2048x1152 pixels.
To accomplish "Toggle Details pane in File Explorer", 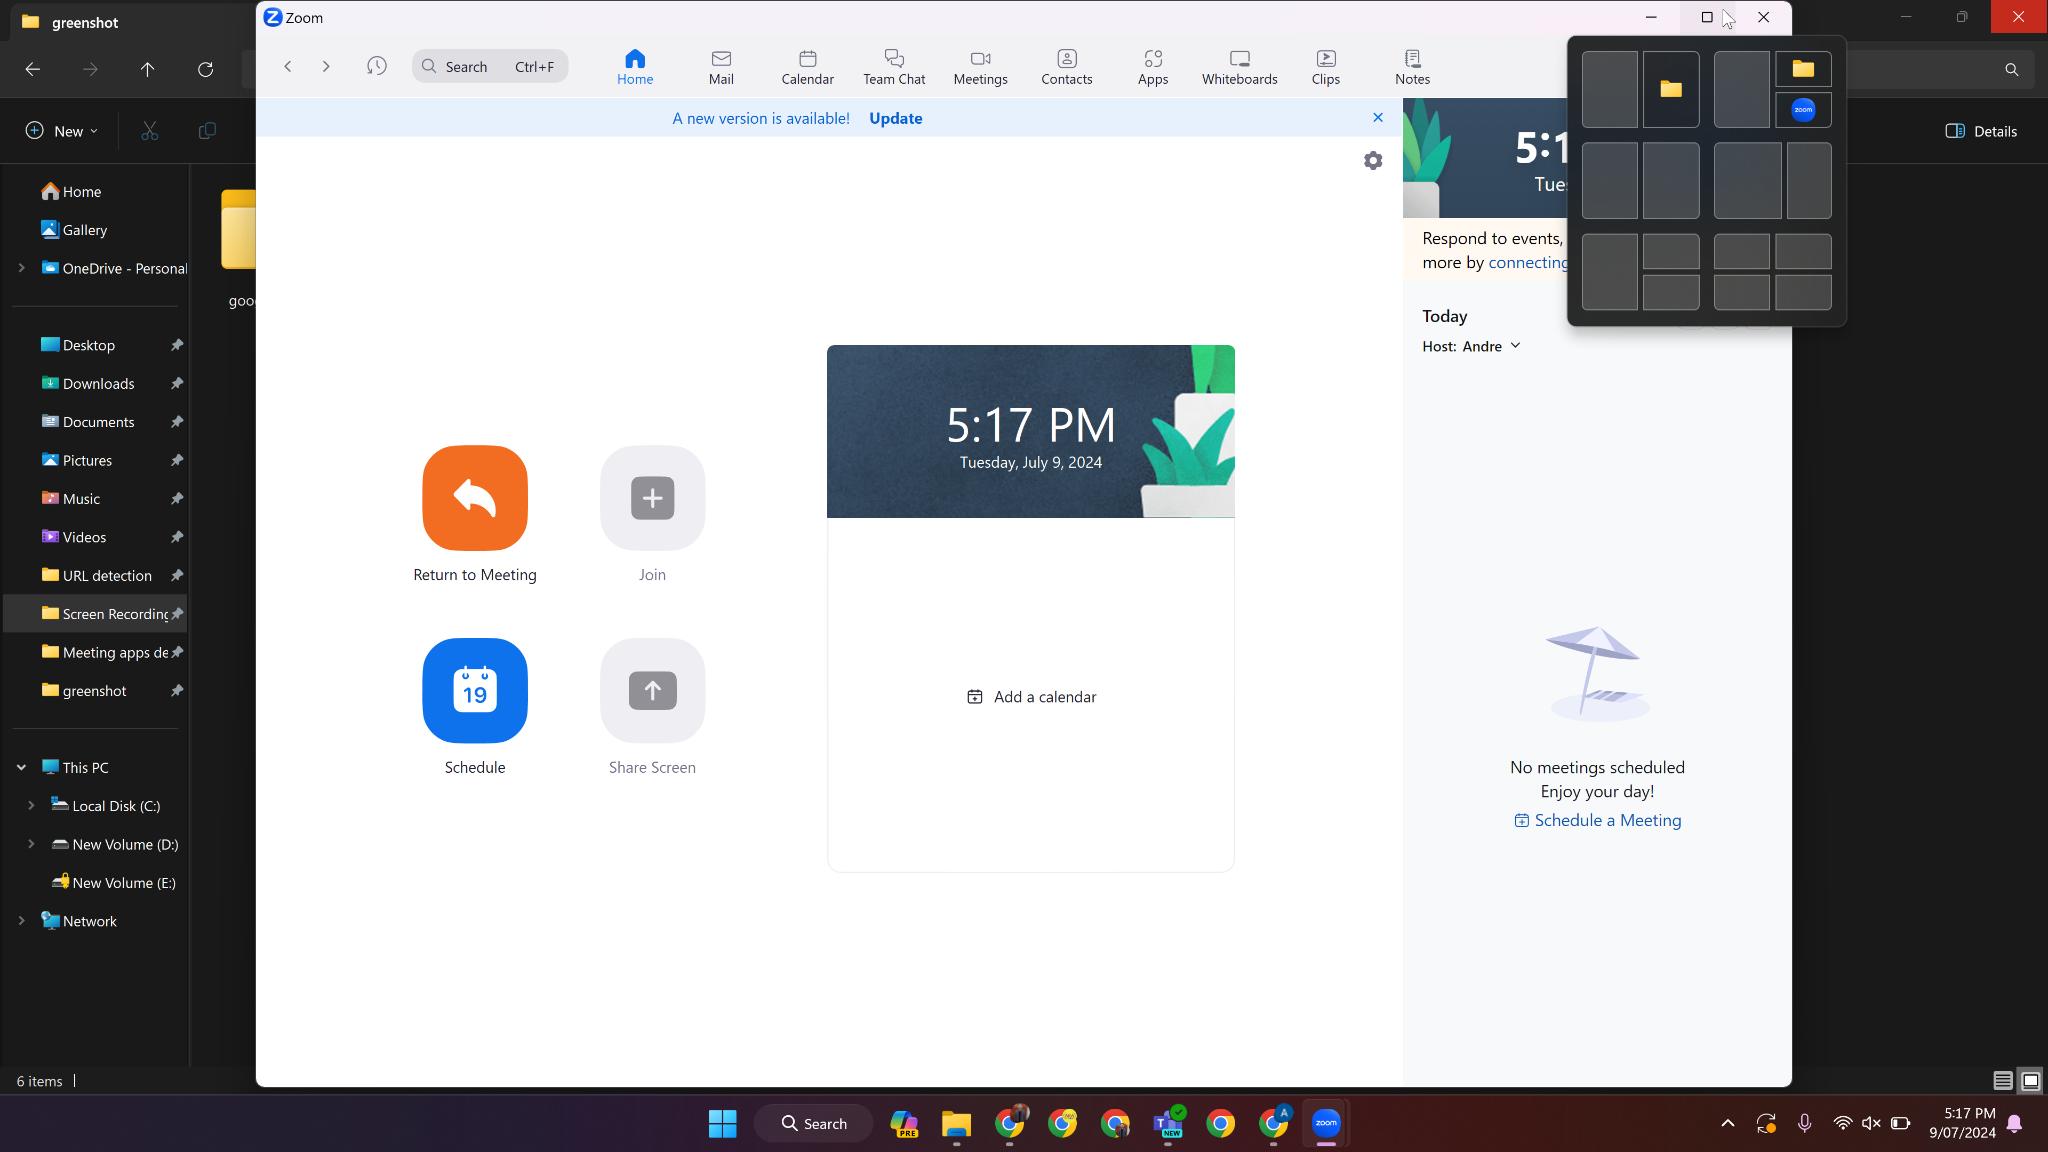I will [1981, 131].
